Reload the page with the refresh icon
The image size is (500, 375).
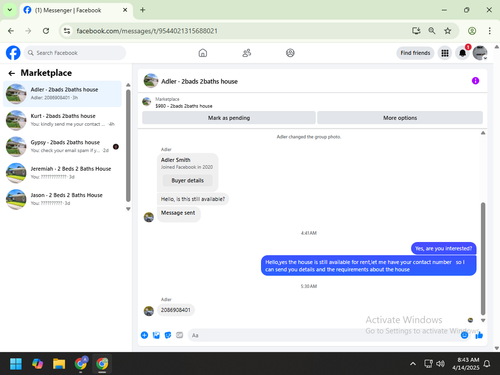[46, 31]
